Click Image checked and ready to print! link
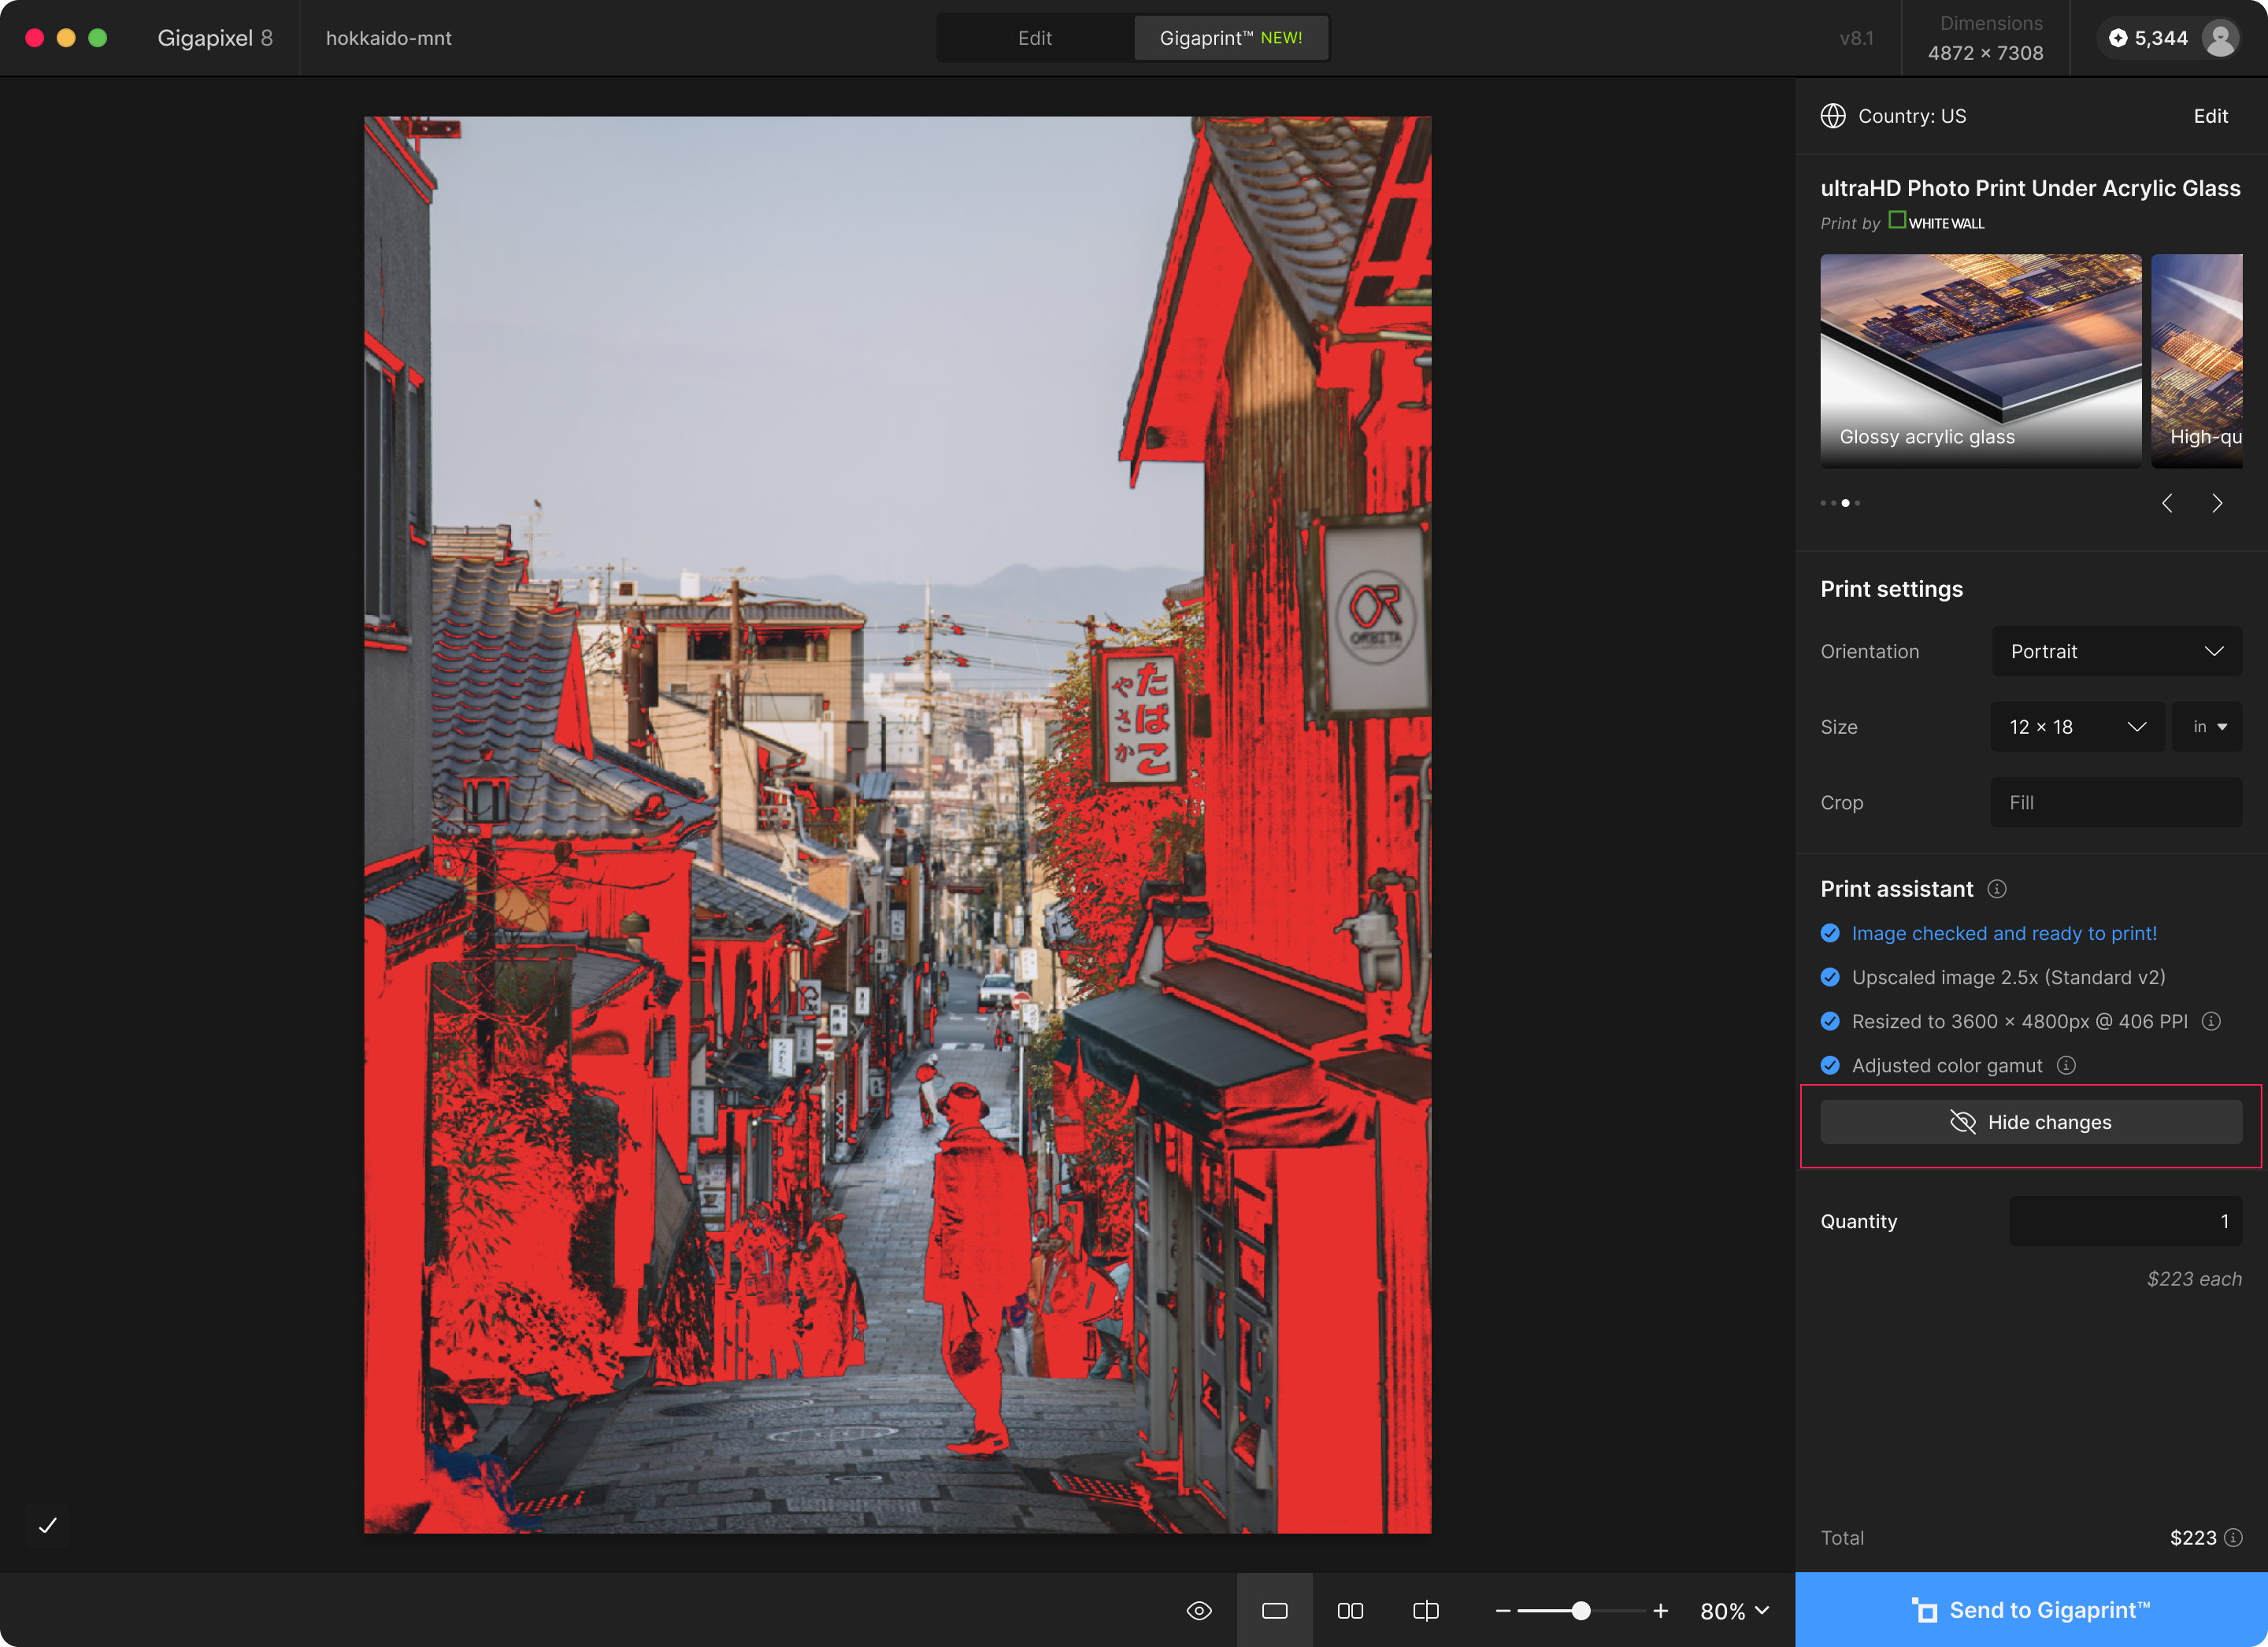This screenshot has width=2268, height=1647. coord(2004,933)
